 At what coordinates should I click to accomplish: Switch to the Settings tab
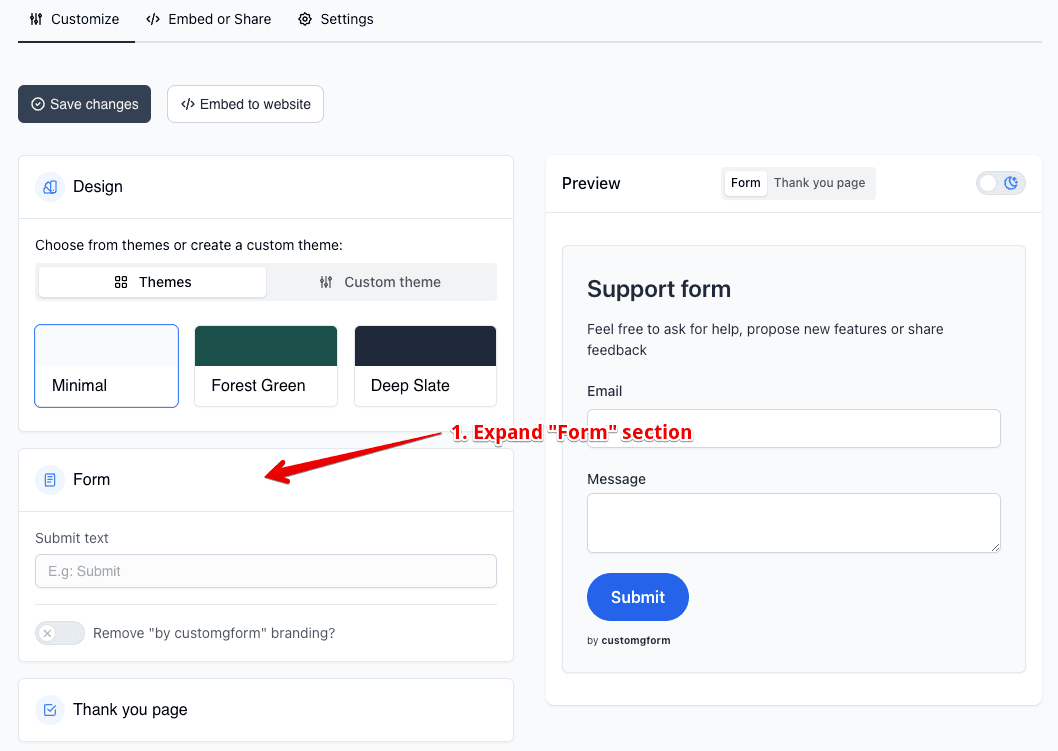(x=336, y=19)
